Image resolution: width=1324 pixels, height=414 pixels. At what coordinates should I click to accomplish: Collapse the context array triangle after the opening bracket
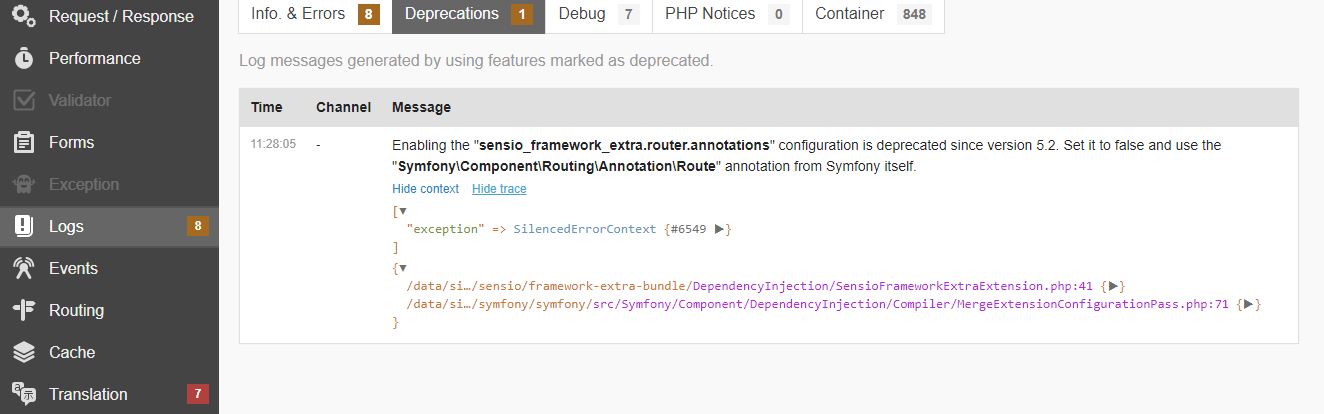[x=403, y=211]
